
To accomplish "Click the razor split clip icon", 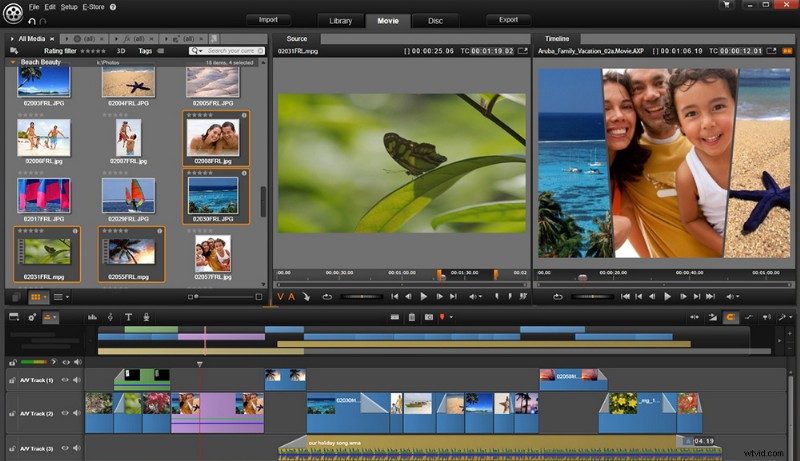I will [395, 317].
